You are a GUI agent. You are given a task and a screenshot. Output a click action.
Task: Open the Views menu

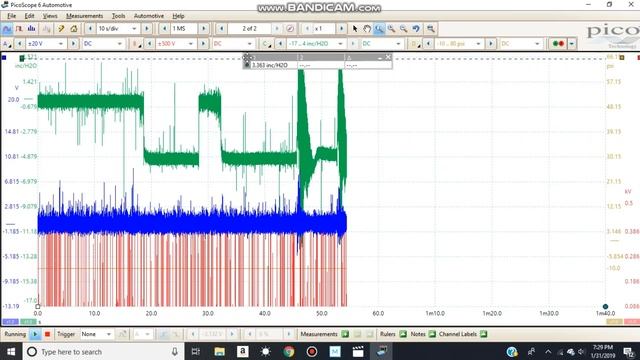(50, 16)
